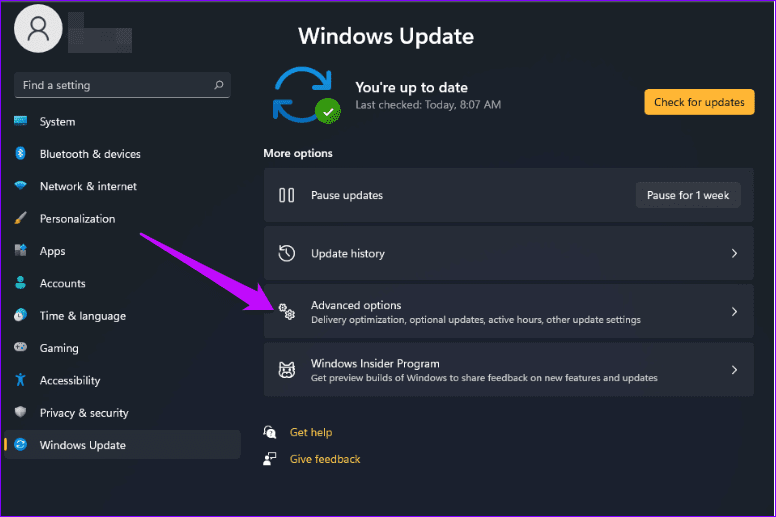Click the large update status sync icon
Viewport: 776px width, 517px height.
(x=306, y=95)
